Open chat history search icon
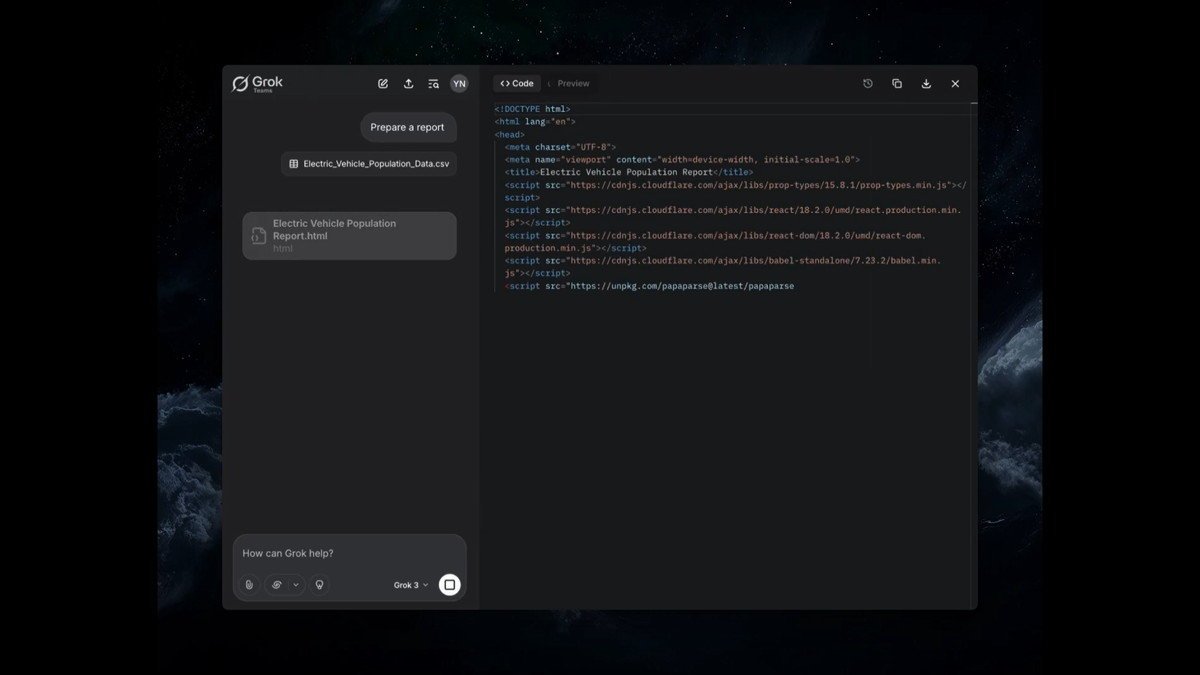Screen dimensions: 1200x675 pos(433,84)
